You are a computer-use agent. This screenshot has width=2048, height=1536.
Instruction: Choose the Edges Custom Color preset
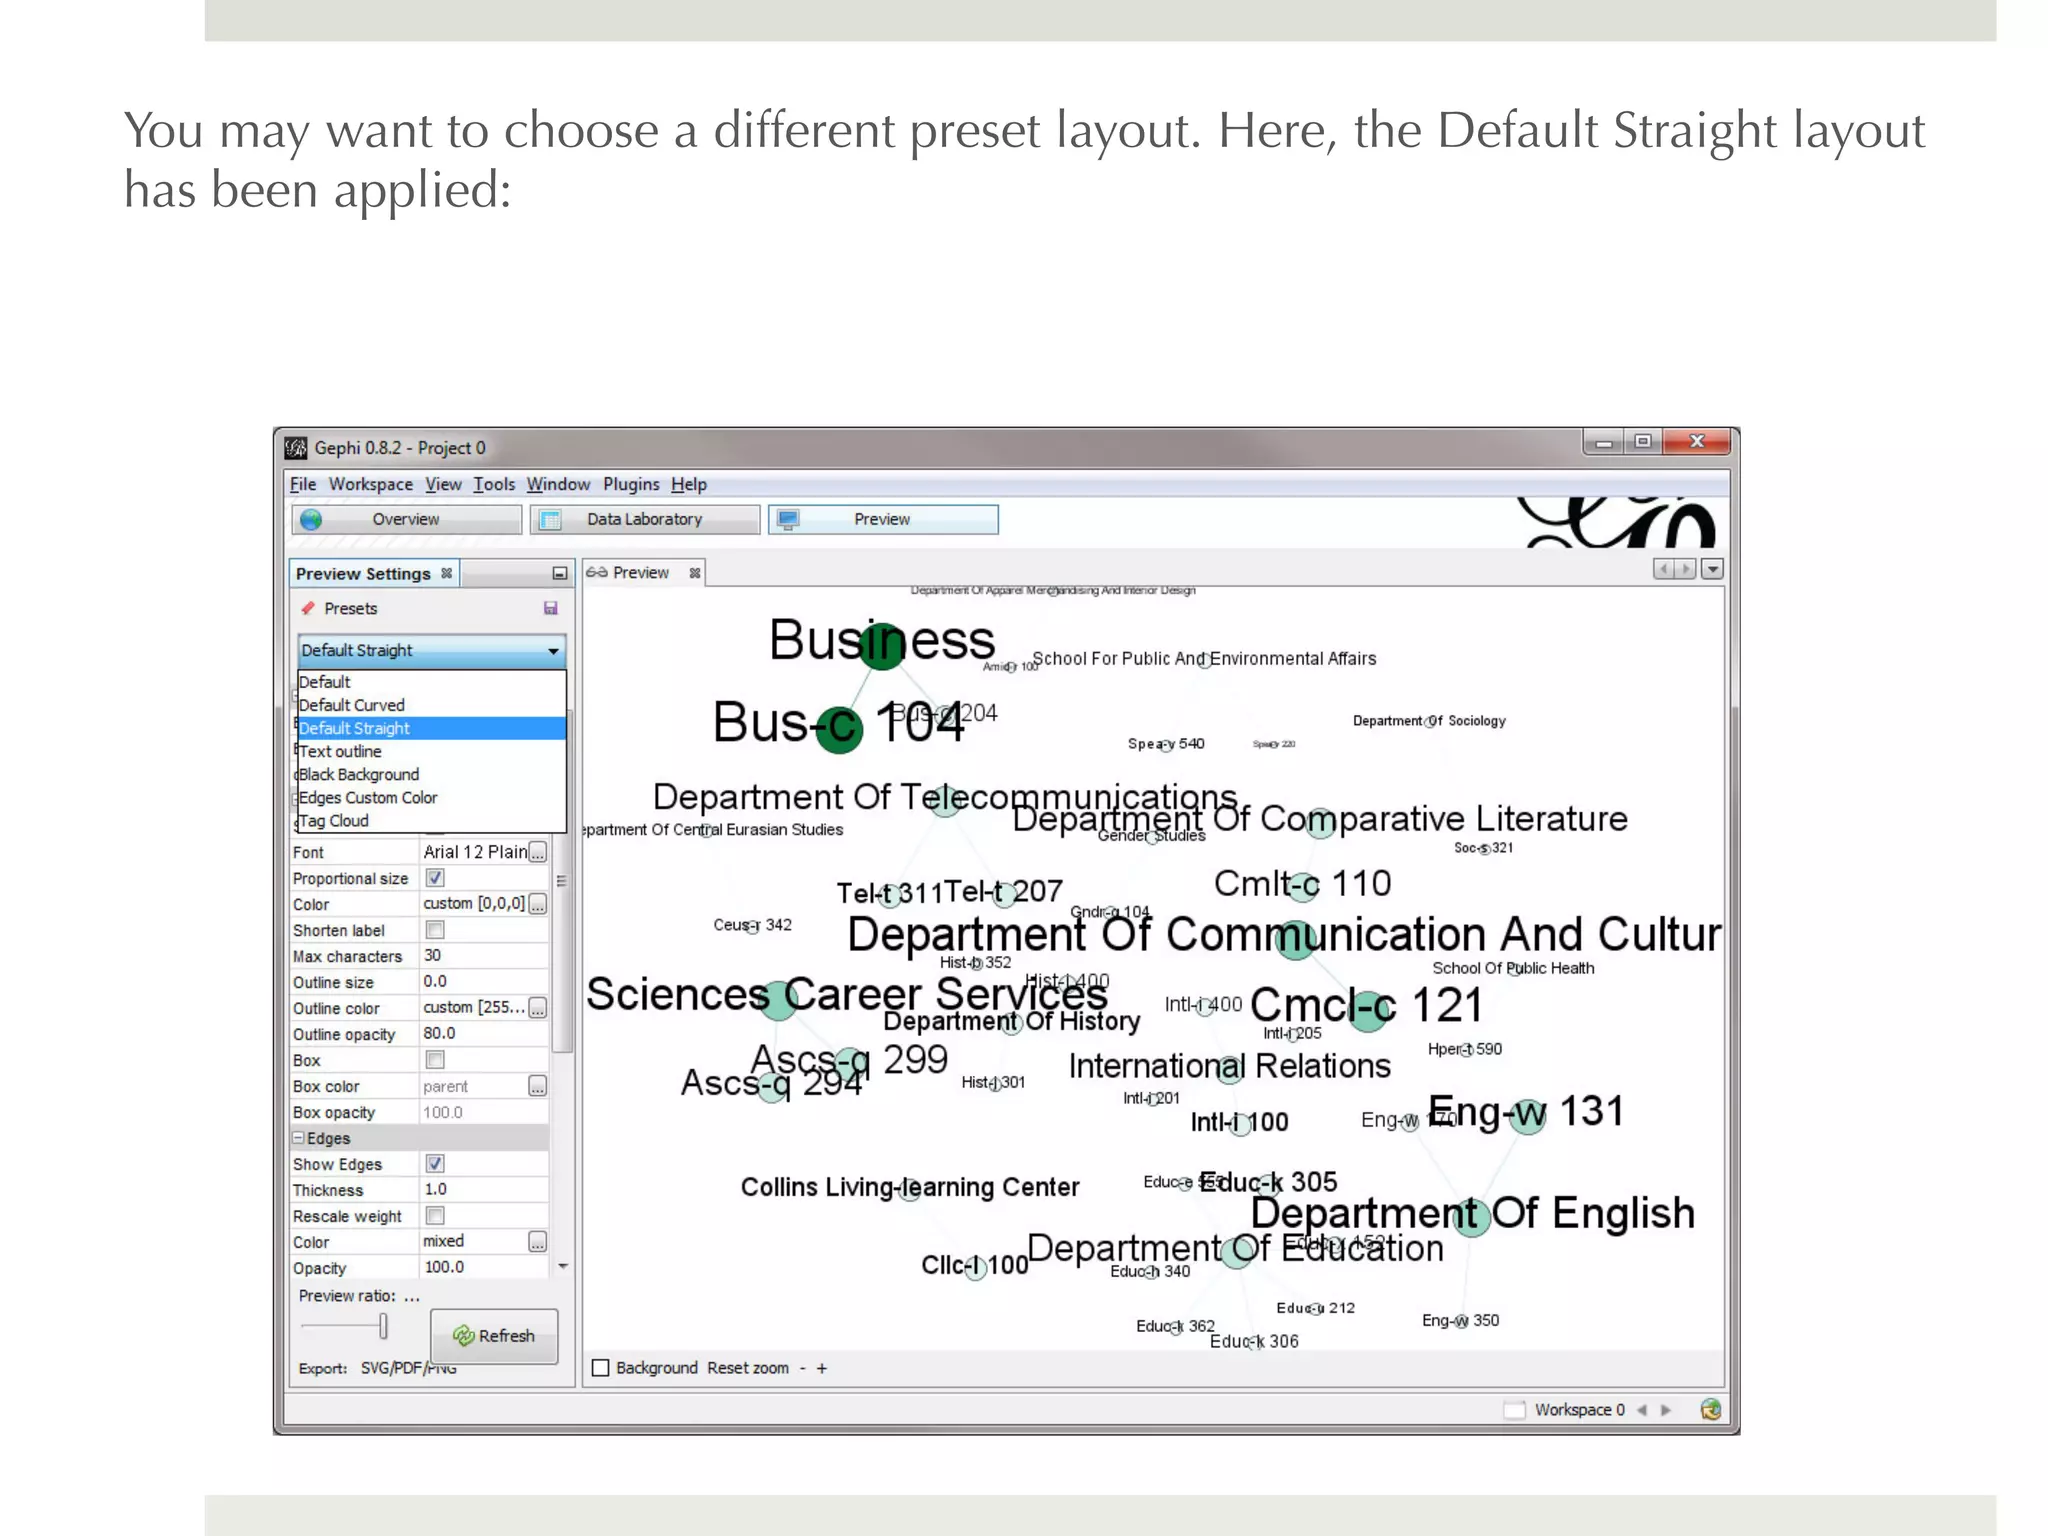coord(432,797)
